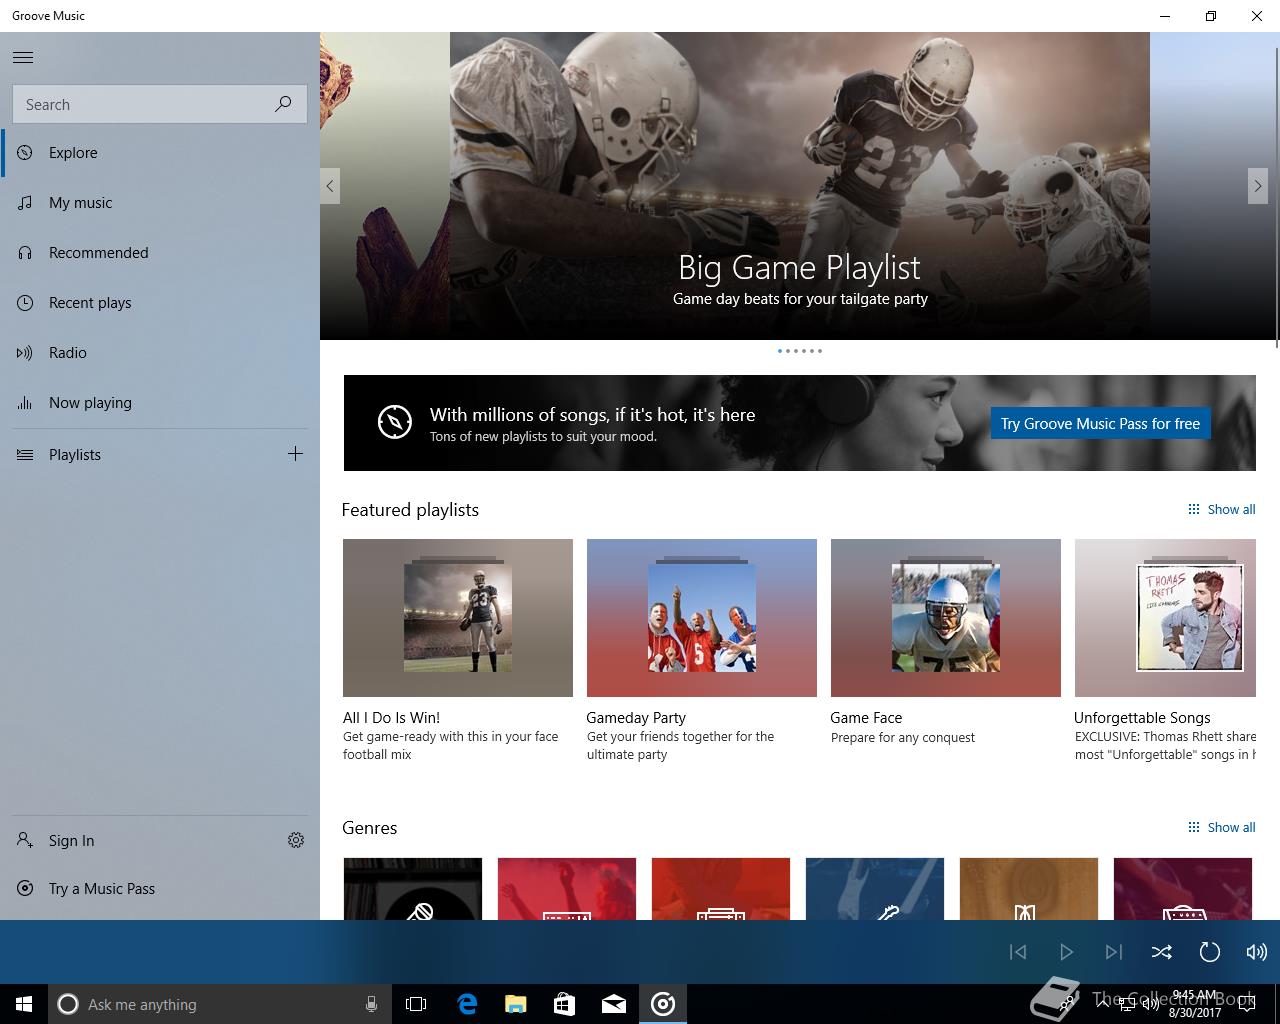Image resolution: width=1280 pixels, height=1024 pixels.
Task: Click Cortana microphone icon
Action: 371,1004
